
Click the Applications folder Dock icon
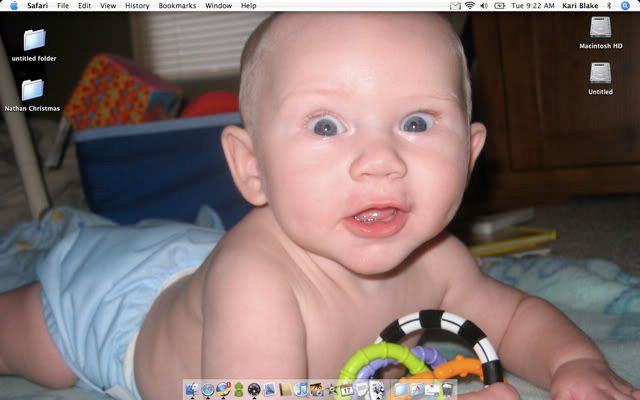point(417,390)
